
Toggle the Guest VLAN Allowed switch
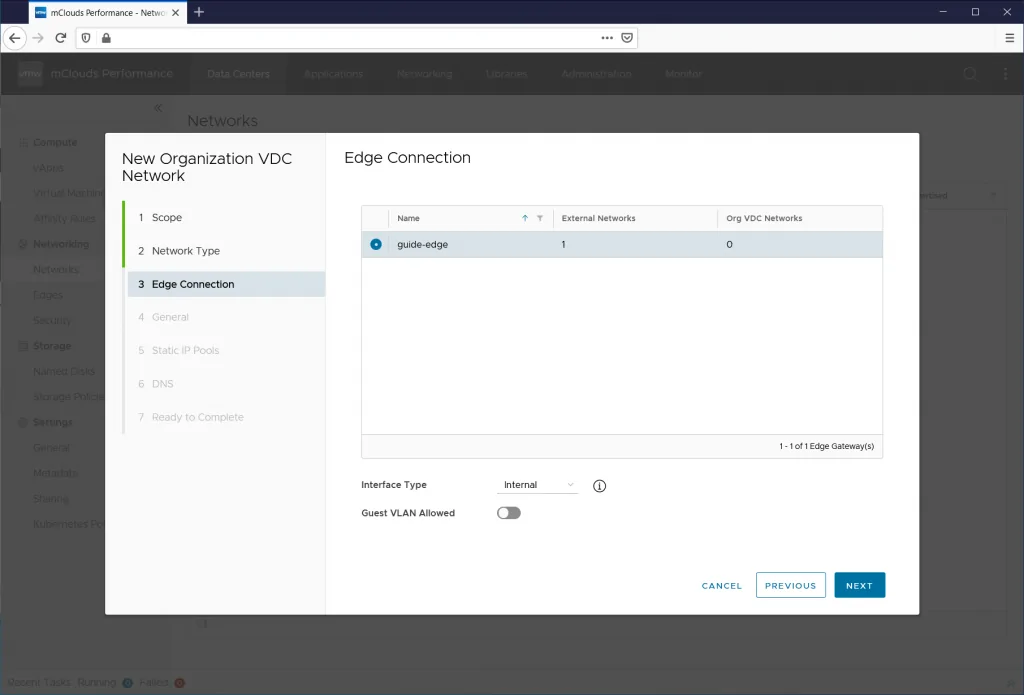coord(509,513)
